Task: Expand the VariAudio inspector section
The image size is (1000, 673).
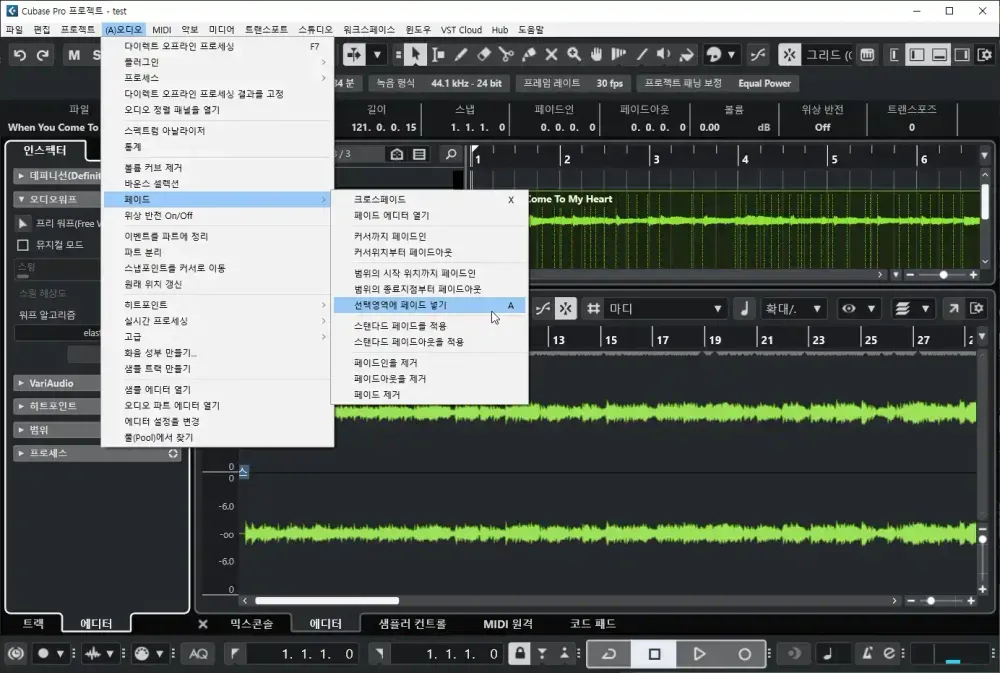Action: 57,383
